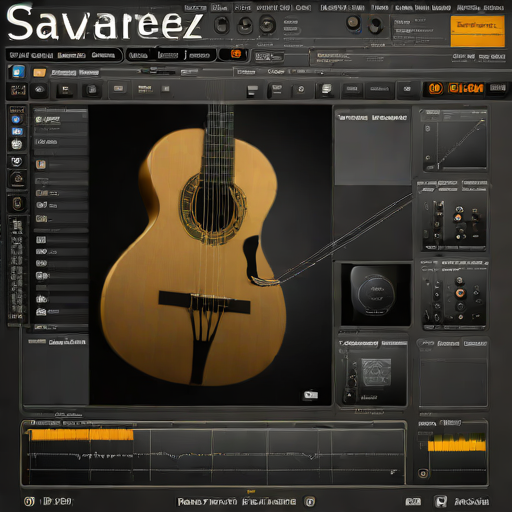Turn the leftmost of three round knobs beside Savareez

[x=221, y=25]
